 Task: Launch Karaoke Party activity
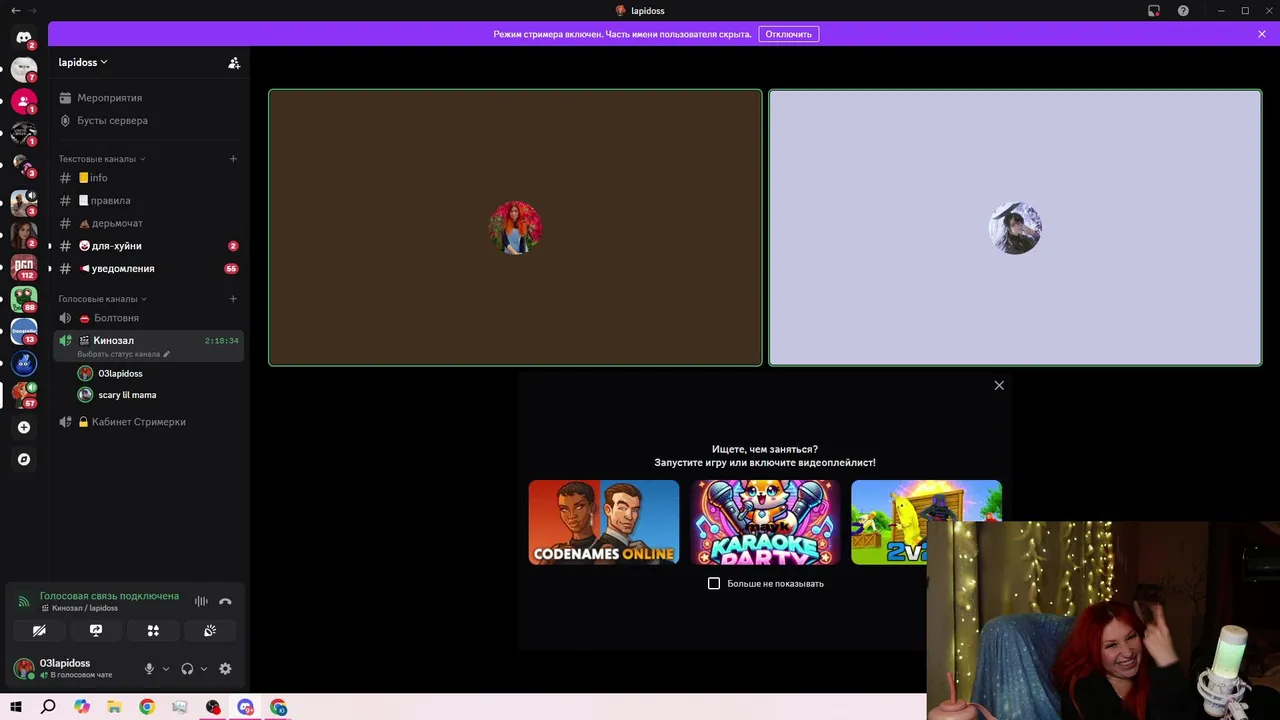tap(765, 522)
